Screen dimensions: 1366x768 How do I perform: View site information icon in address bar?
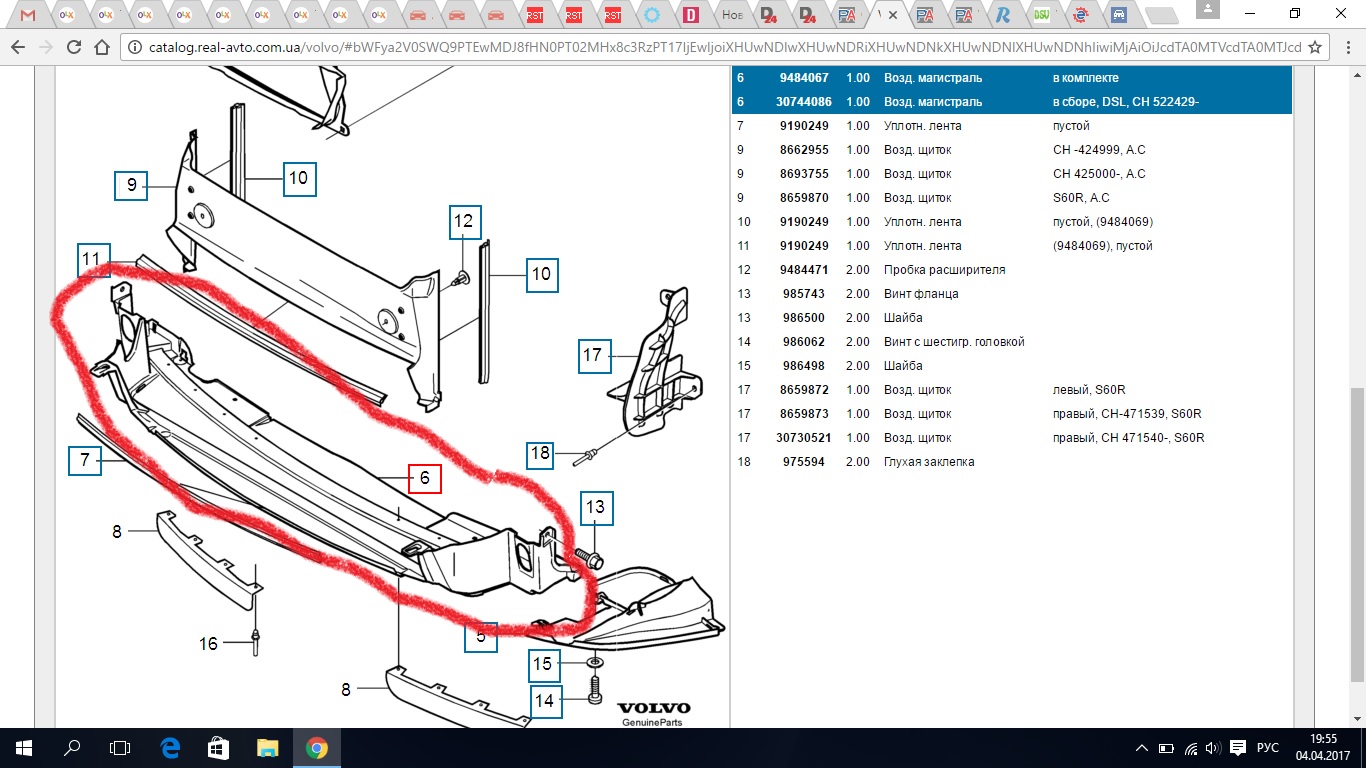click(x=136, y=47)
